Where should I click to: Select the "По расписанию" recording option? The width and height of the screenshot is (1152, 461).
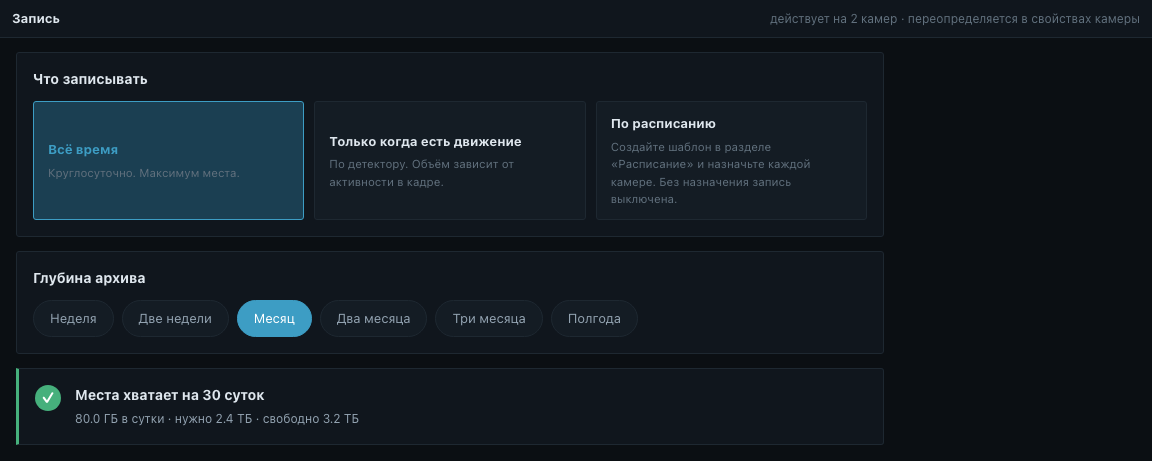pos(731,160)
